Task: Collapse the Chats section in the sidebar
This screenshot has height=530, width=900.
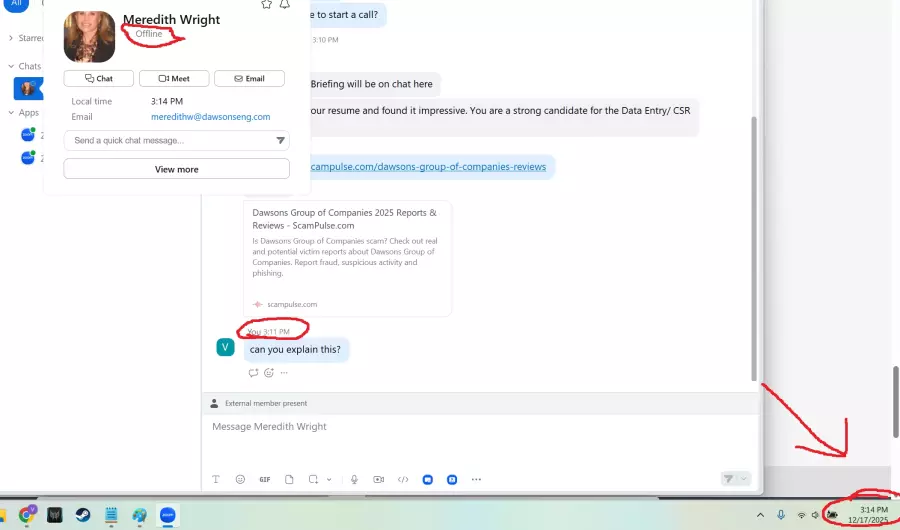Action: (11, 66)
